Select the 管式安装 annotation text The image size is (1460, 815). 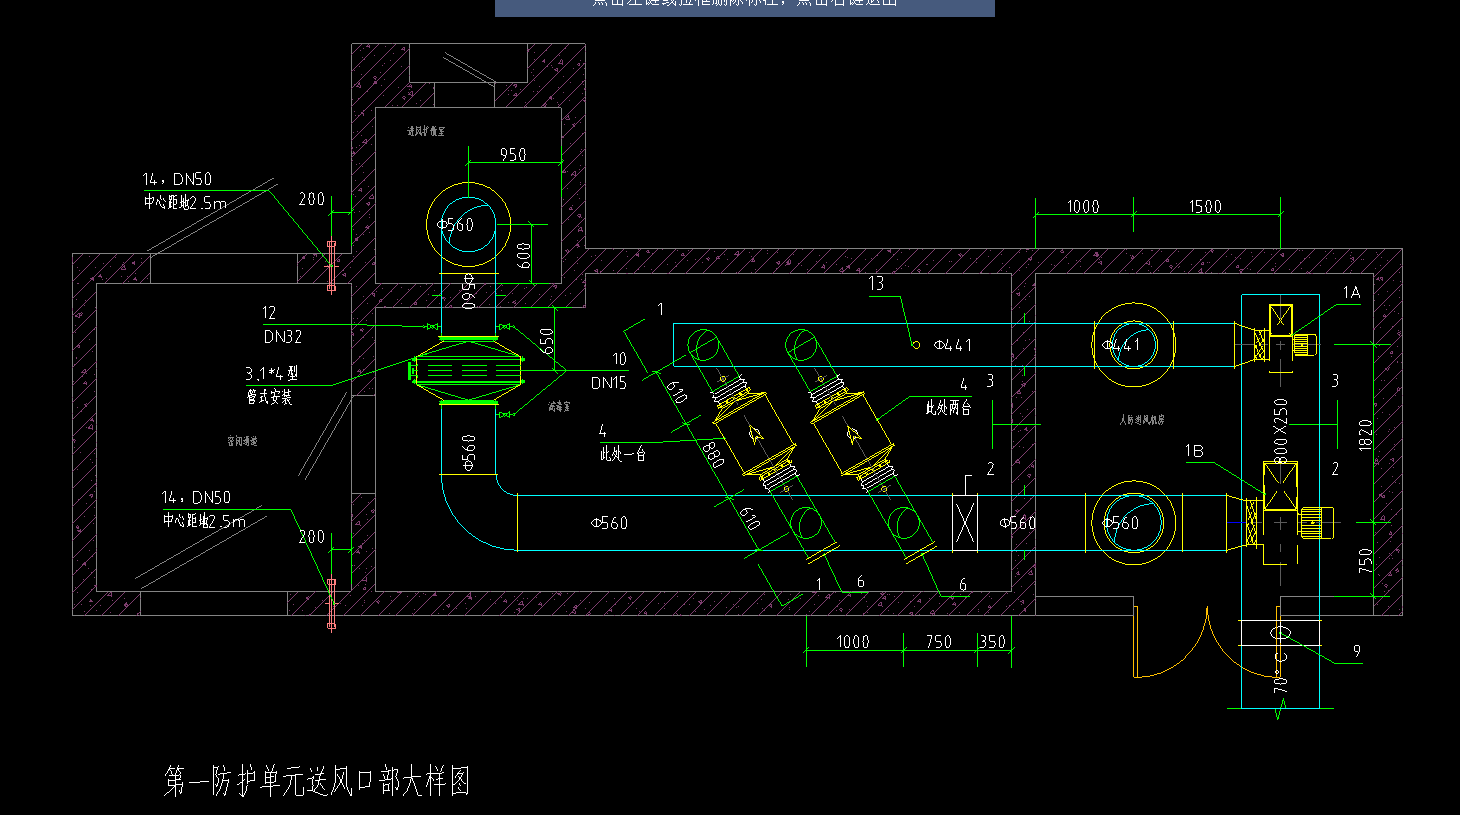269,397
